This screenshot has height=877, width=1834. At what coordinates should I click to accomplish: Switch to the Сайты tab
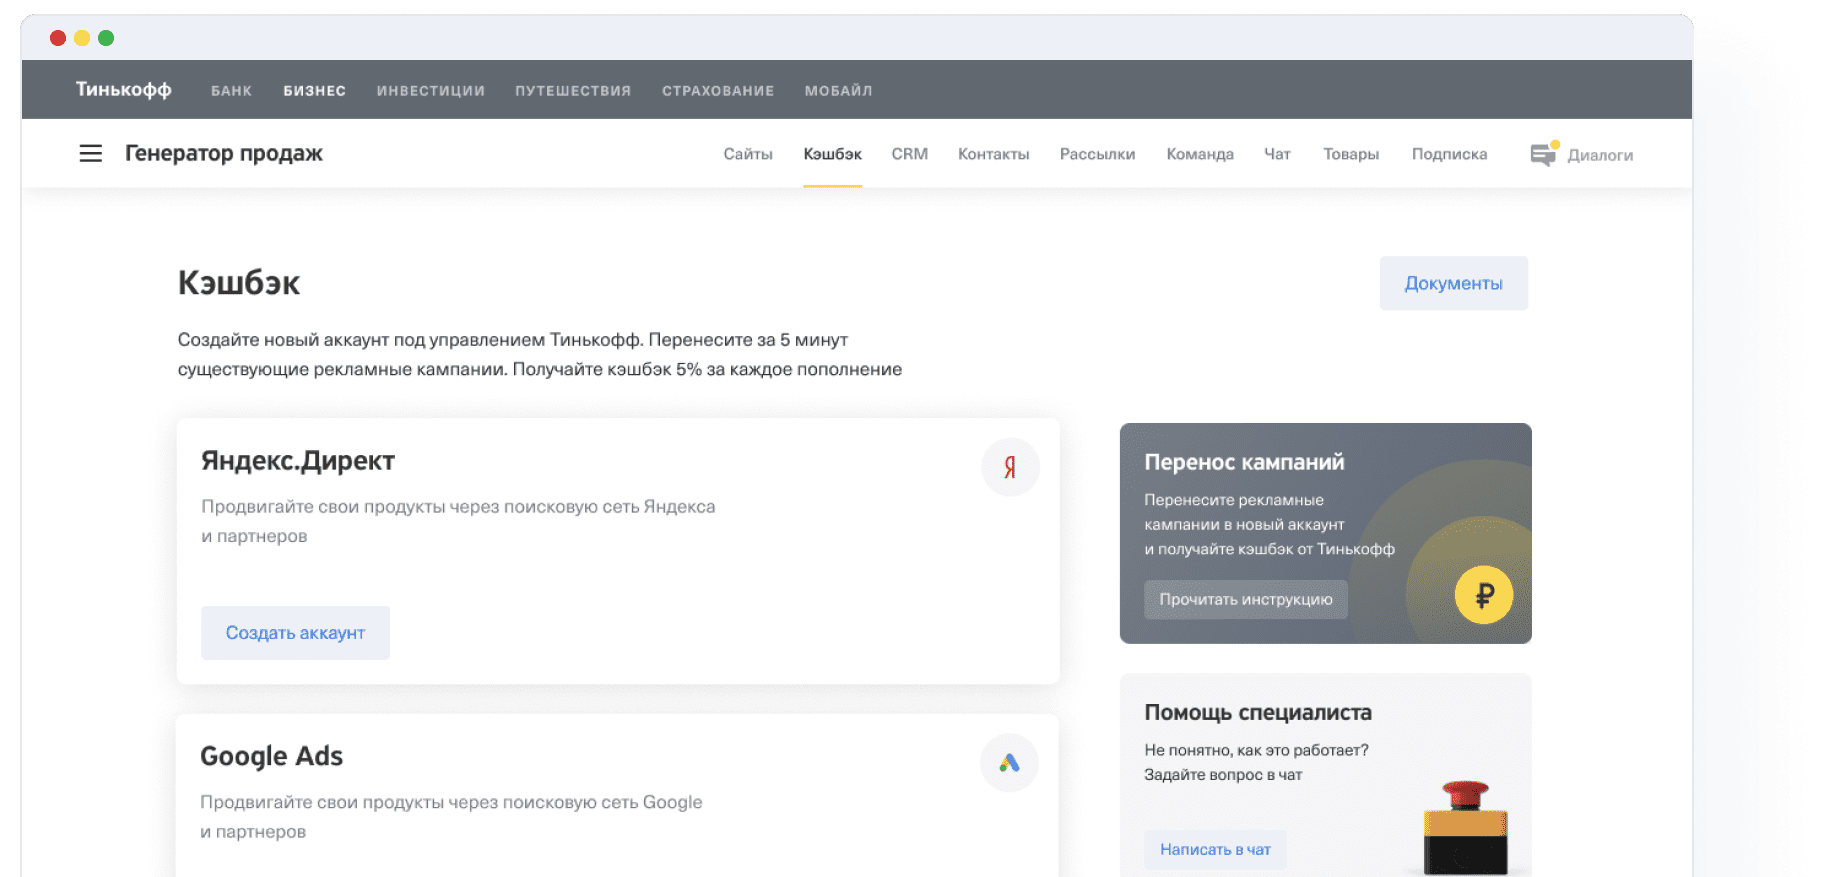click(748, 154)
